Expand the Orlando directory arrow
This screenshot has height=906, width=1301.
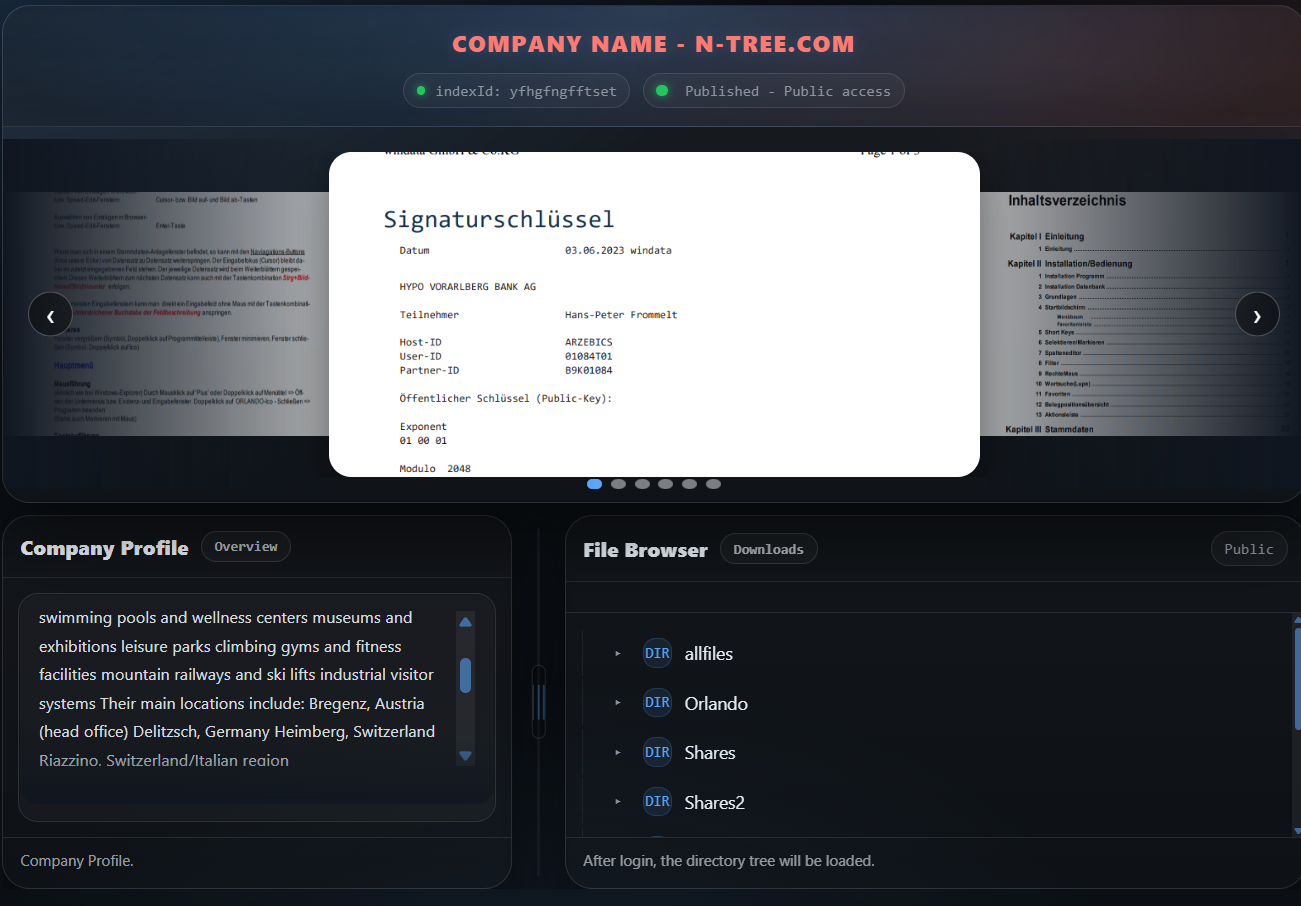(x=618, y=703)
